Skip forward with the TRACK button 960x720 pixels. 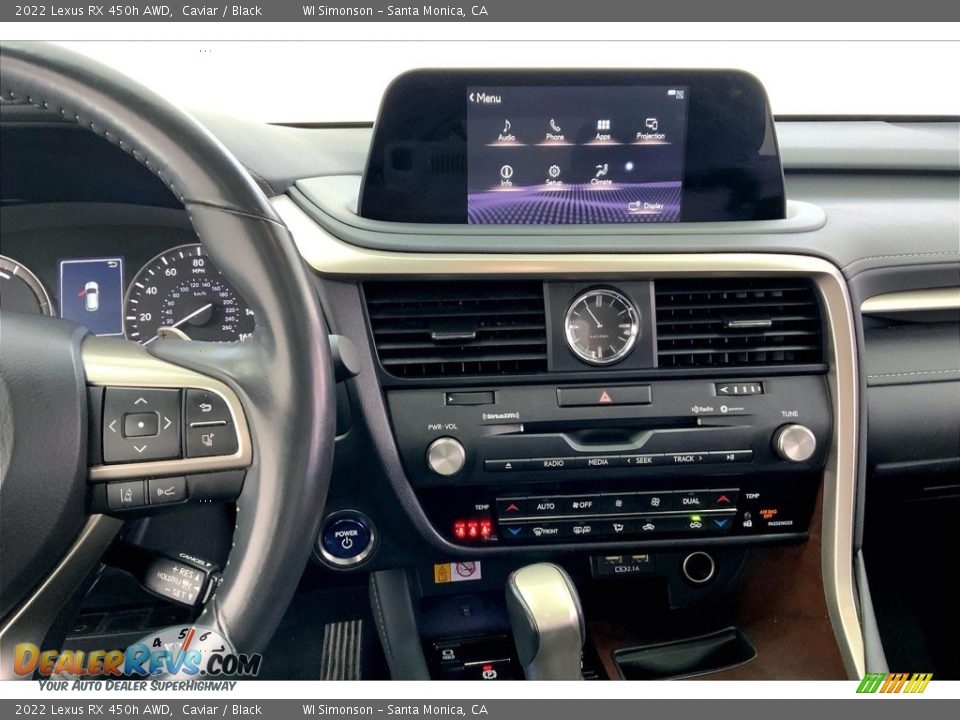coord(686,458)
